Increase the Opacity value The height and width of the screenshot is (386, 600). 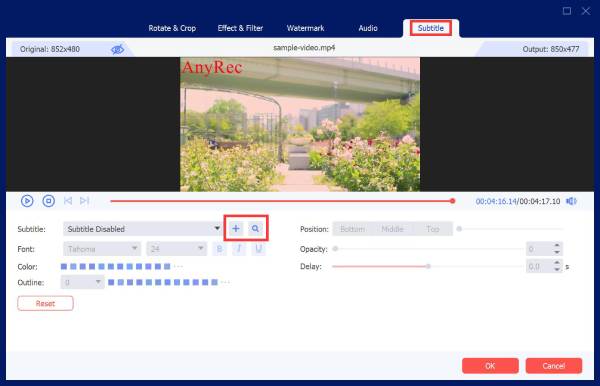(557, 245)
